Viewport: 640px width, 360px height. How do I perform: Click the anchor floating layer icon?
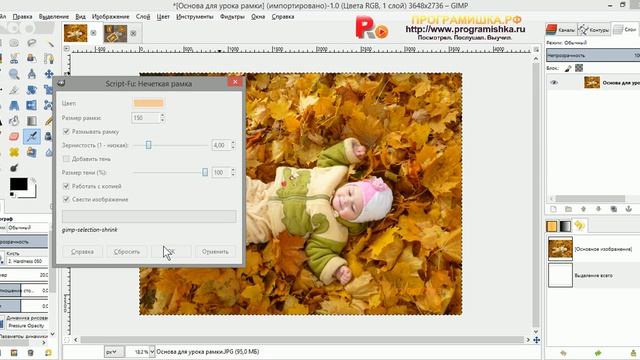tap(629, 209)
